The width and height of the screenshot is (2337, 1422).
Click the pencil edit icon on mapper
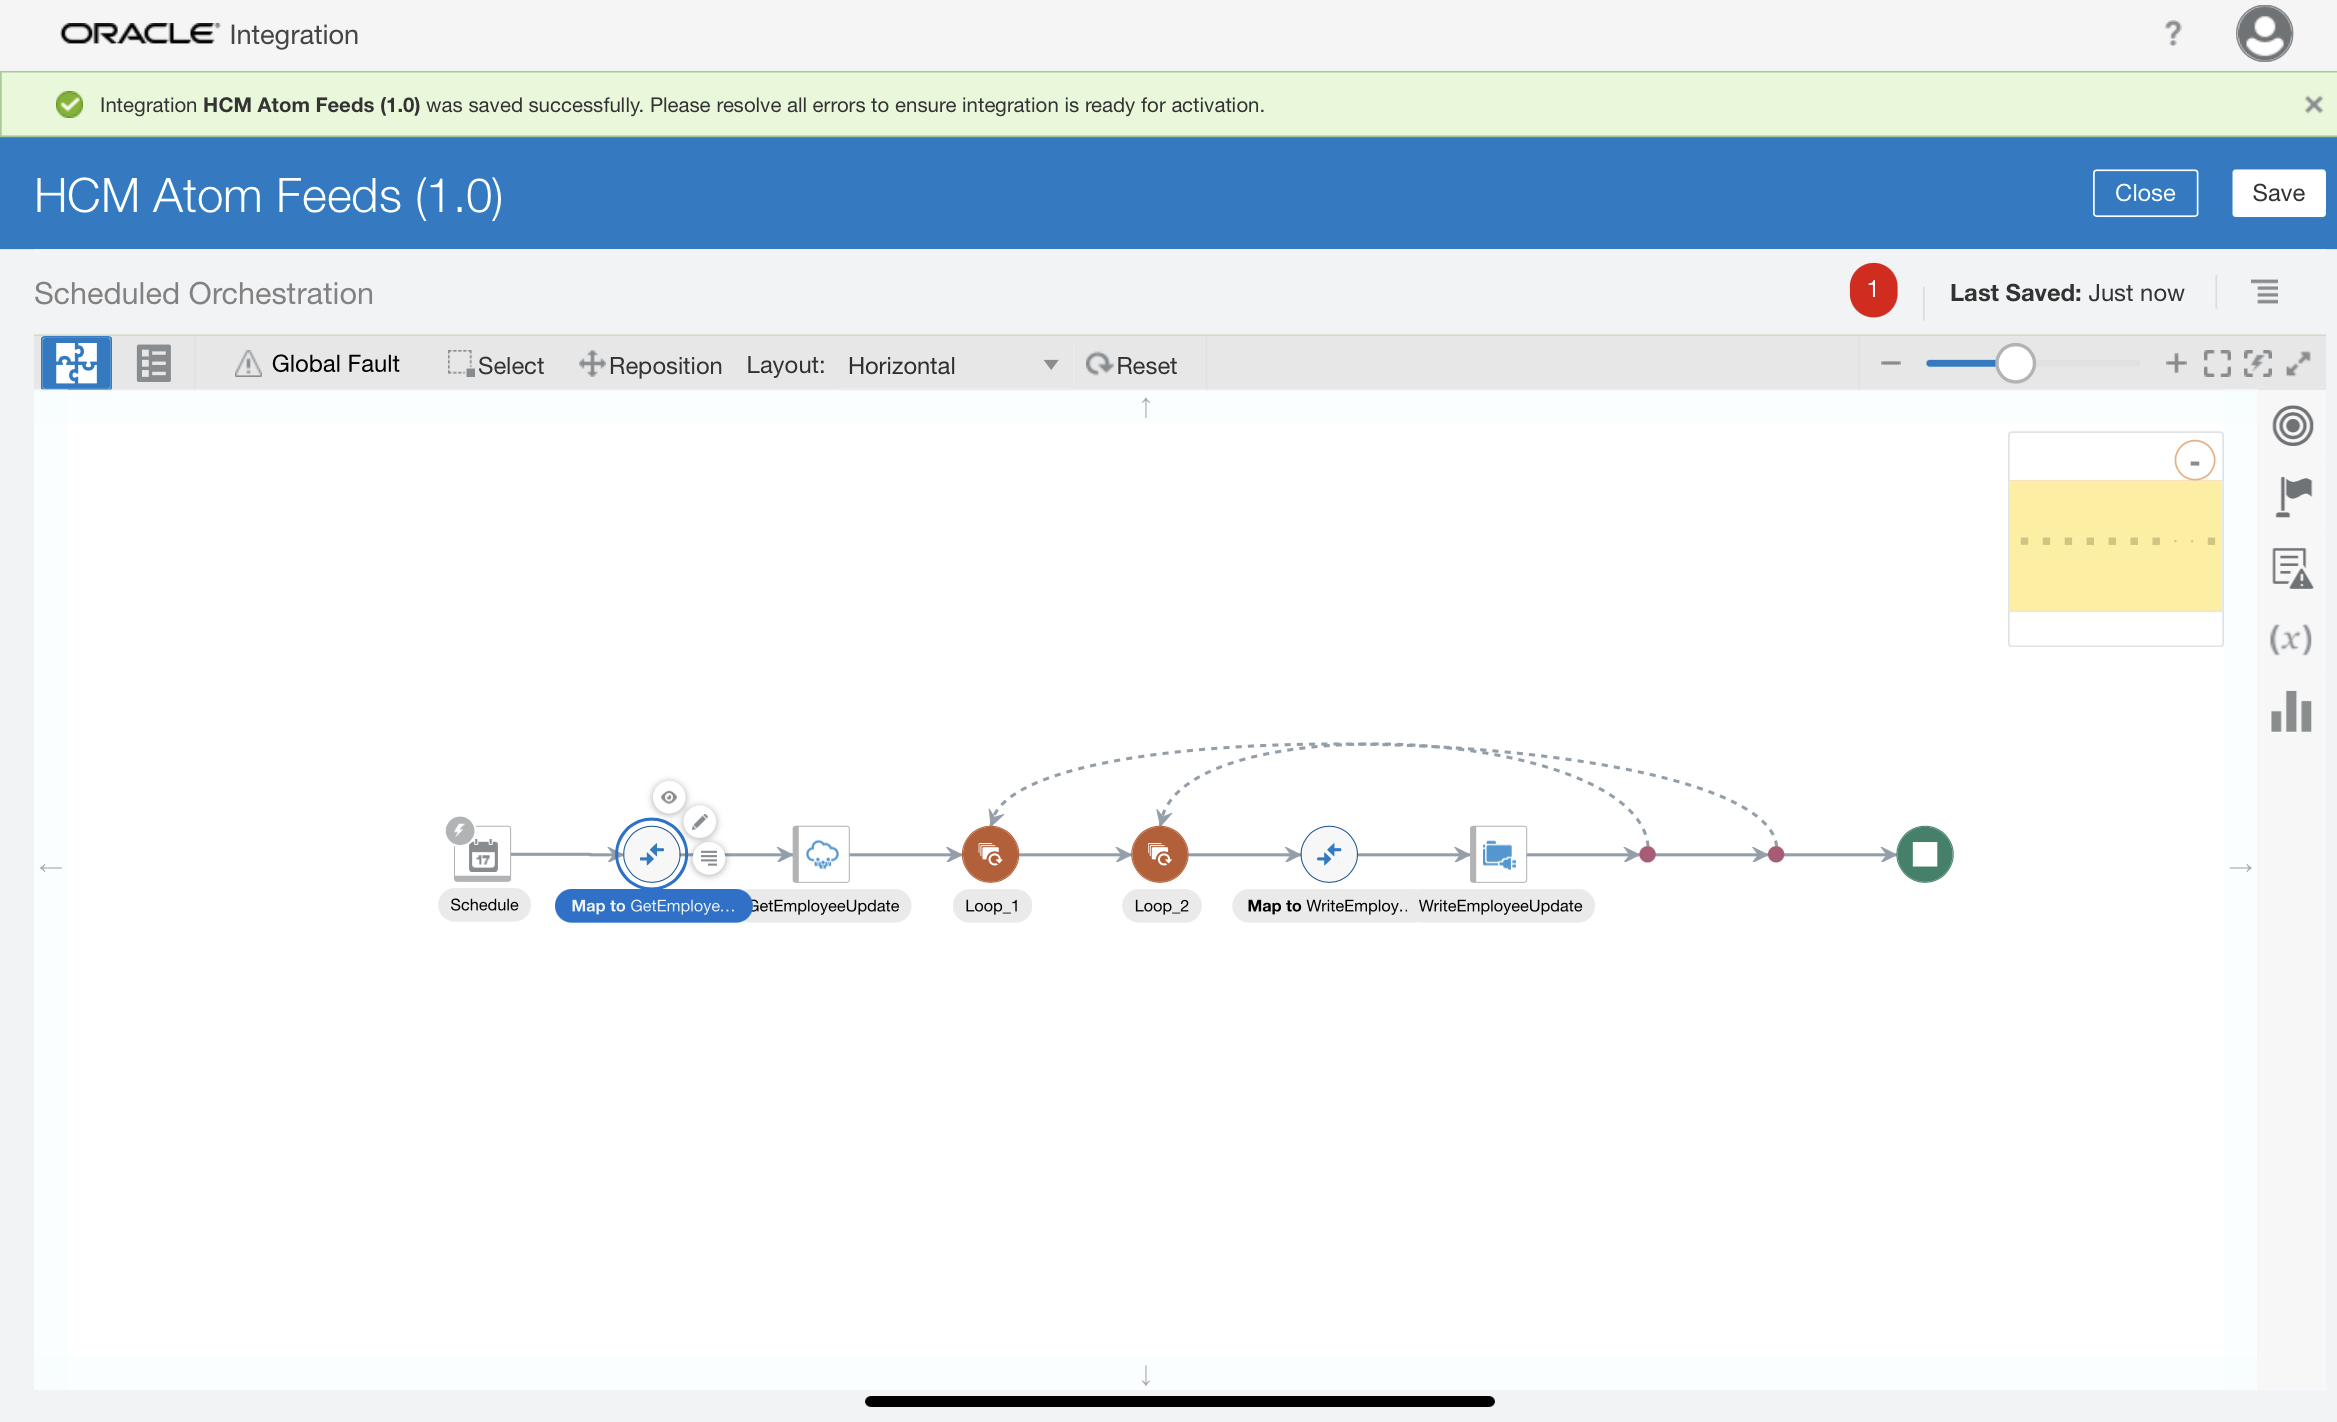[700, 822]
